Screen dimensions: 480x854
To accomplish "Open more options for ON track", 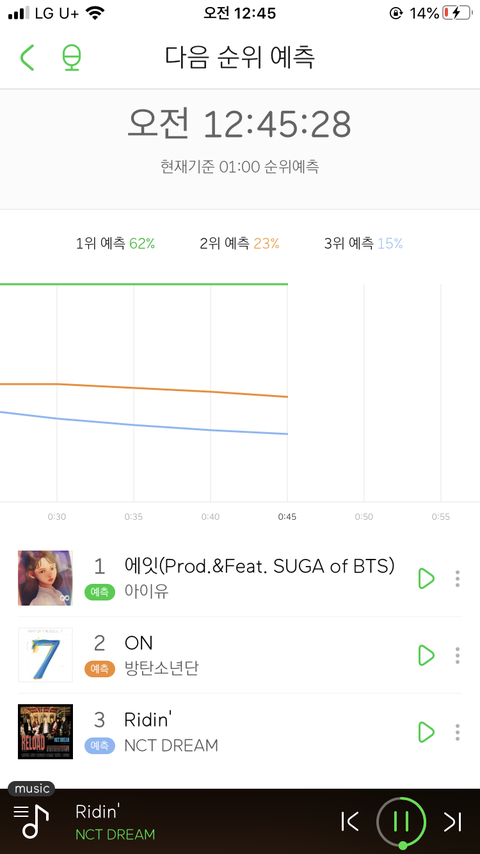I will pyautogui.click(x=458, y=655).
